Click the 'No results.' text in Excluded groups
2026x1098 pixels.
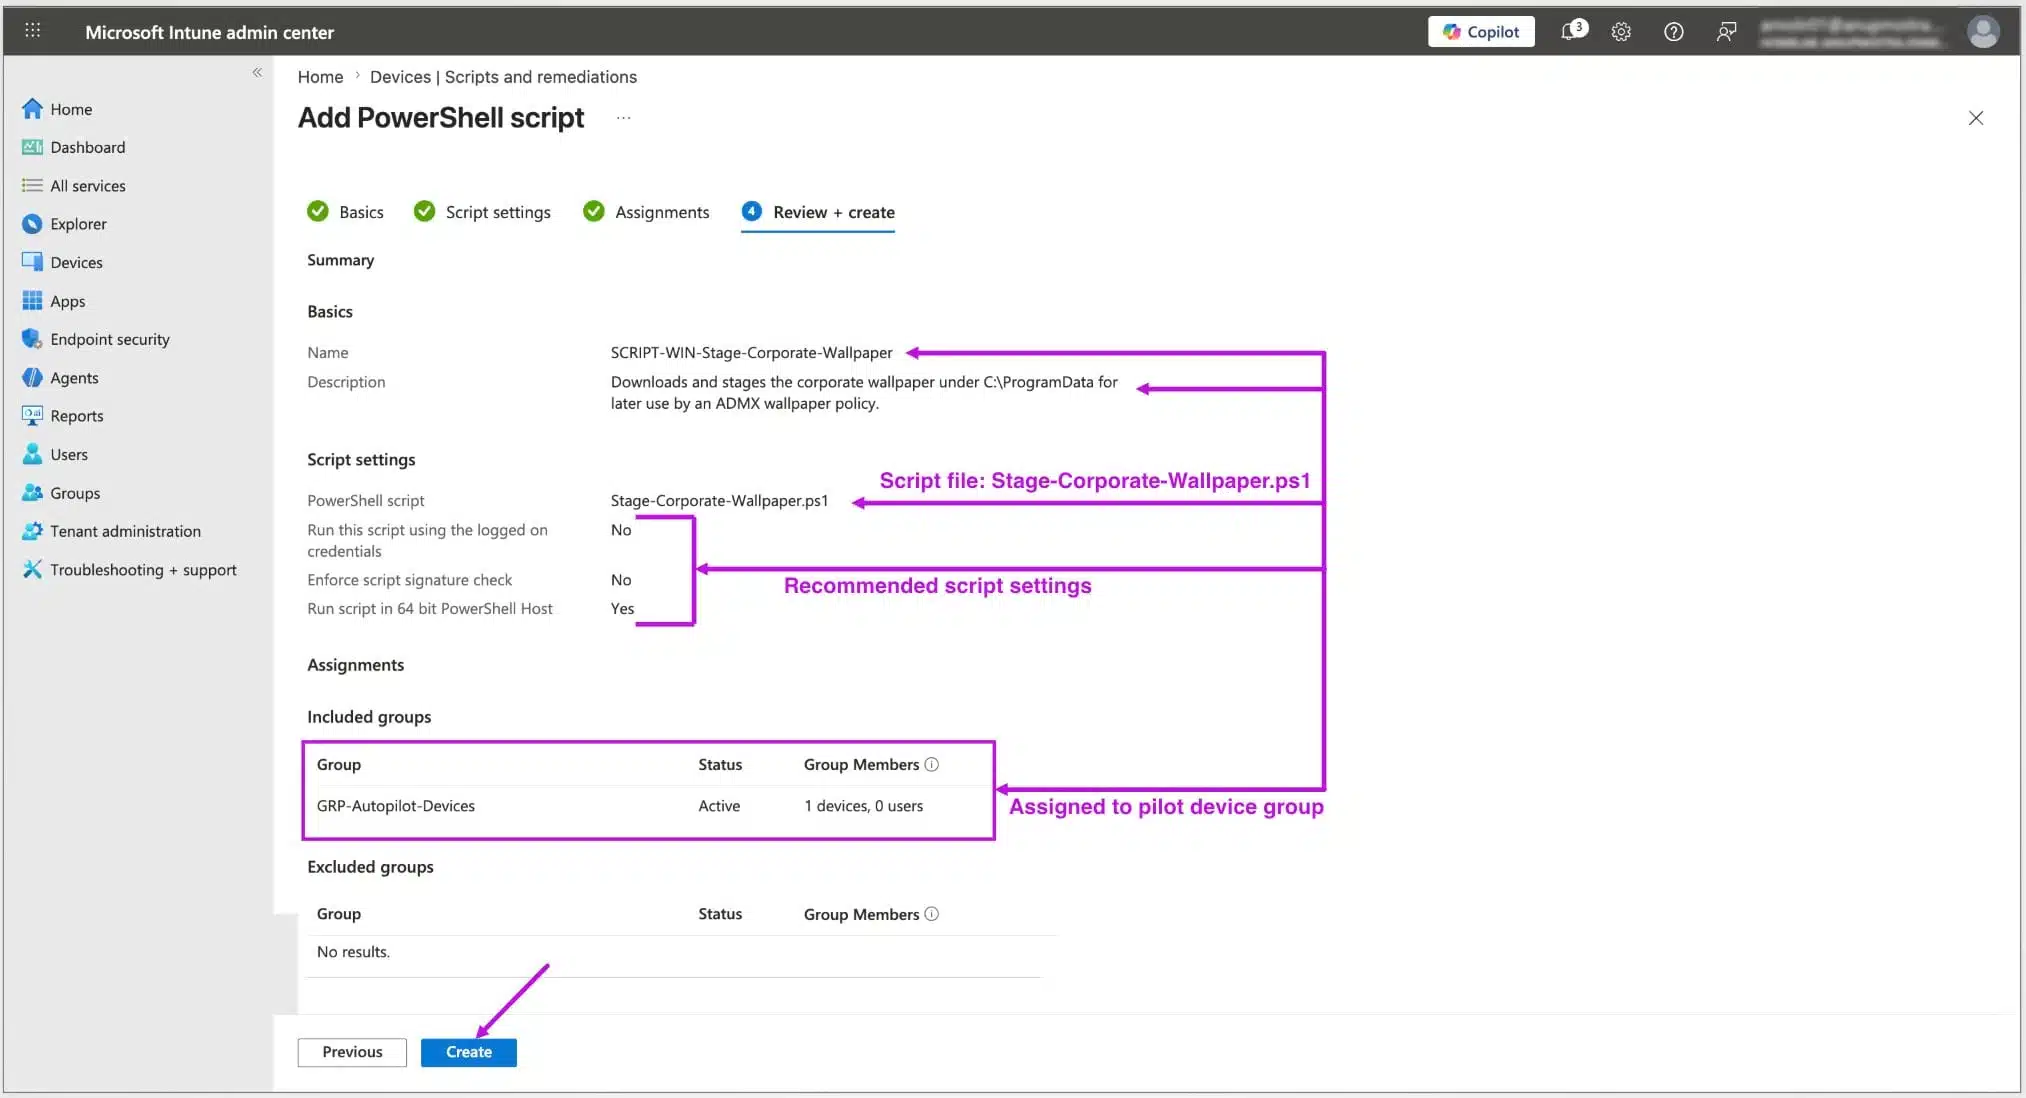tap(353, 952)
